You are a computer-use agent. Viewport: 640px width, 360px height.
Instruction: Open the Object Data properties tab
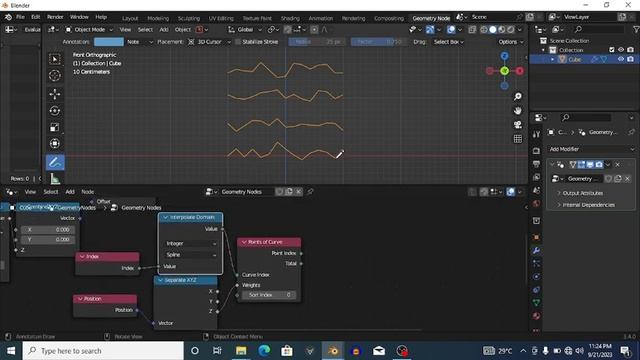(x=536, y=302)
